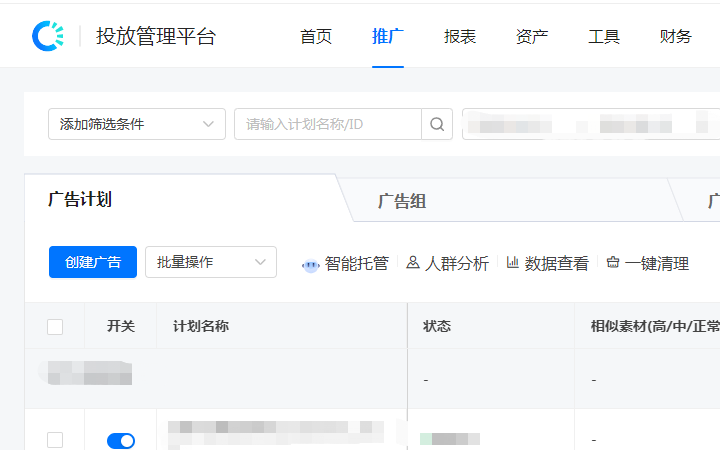Click the 相似素材 column header

(x=655, y=326)
